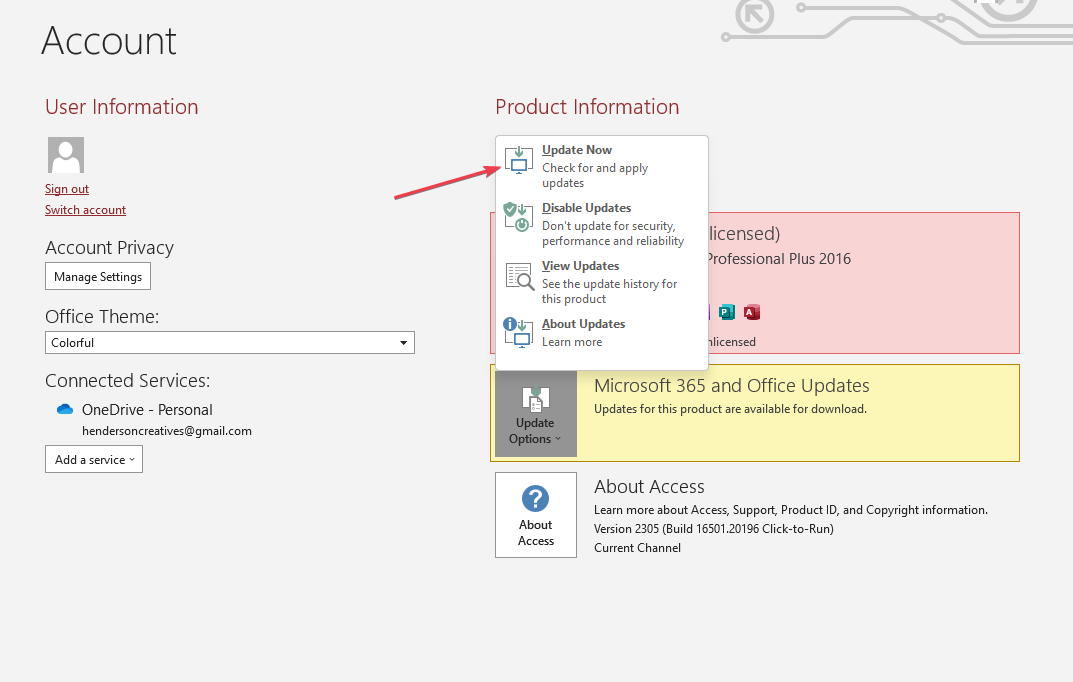Click the Professional Plus 2016 product text
Image resolution: width=1073 pixels, height=682 pixels.
point(779,259)
